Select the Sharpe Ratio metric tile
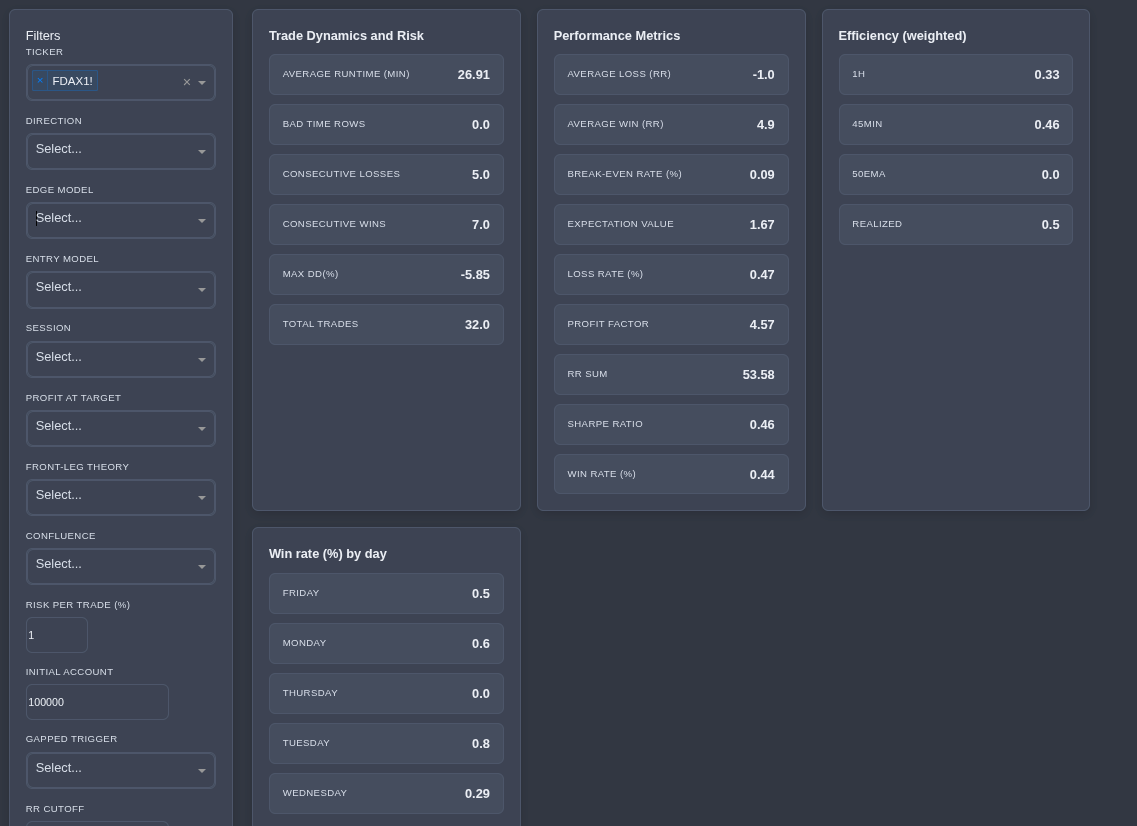 coord(671,424)
